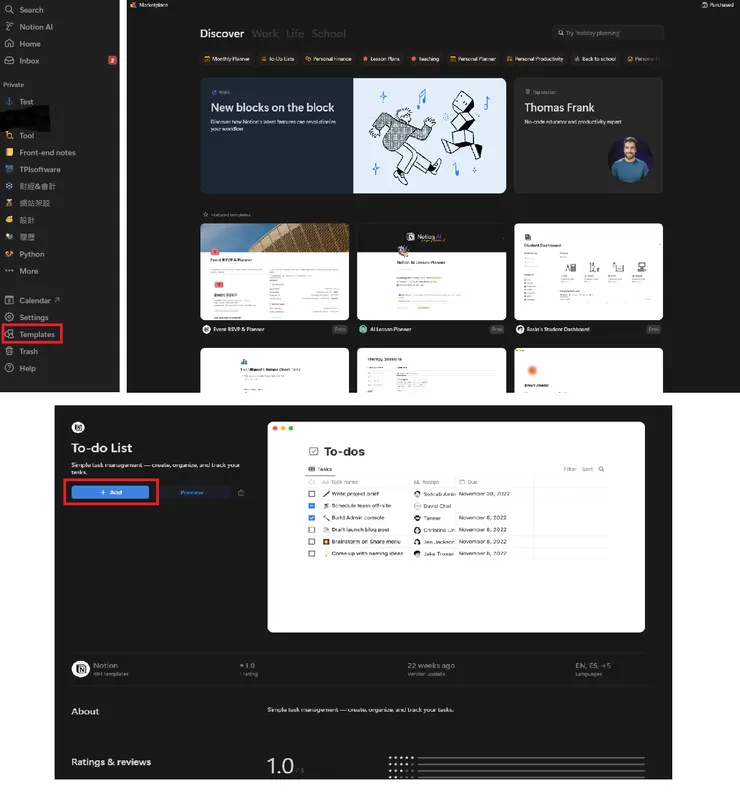Image resolution: width=740 pixels, height=803 pixels.
Task: Uncheck the 'Build Admin console' checkbox
Action: pos(311,518)
